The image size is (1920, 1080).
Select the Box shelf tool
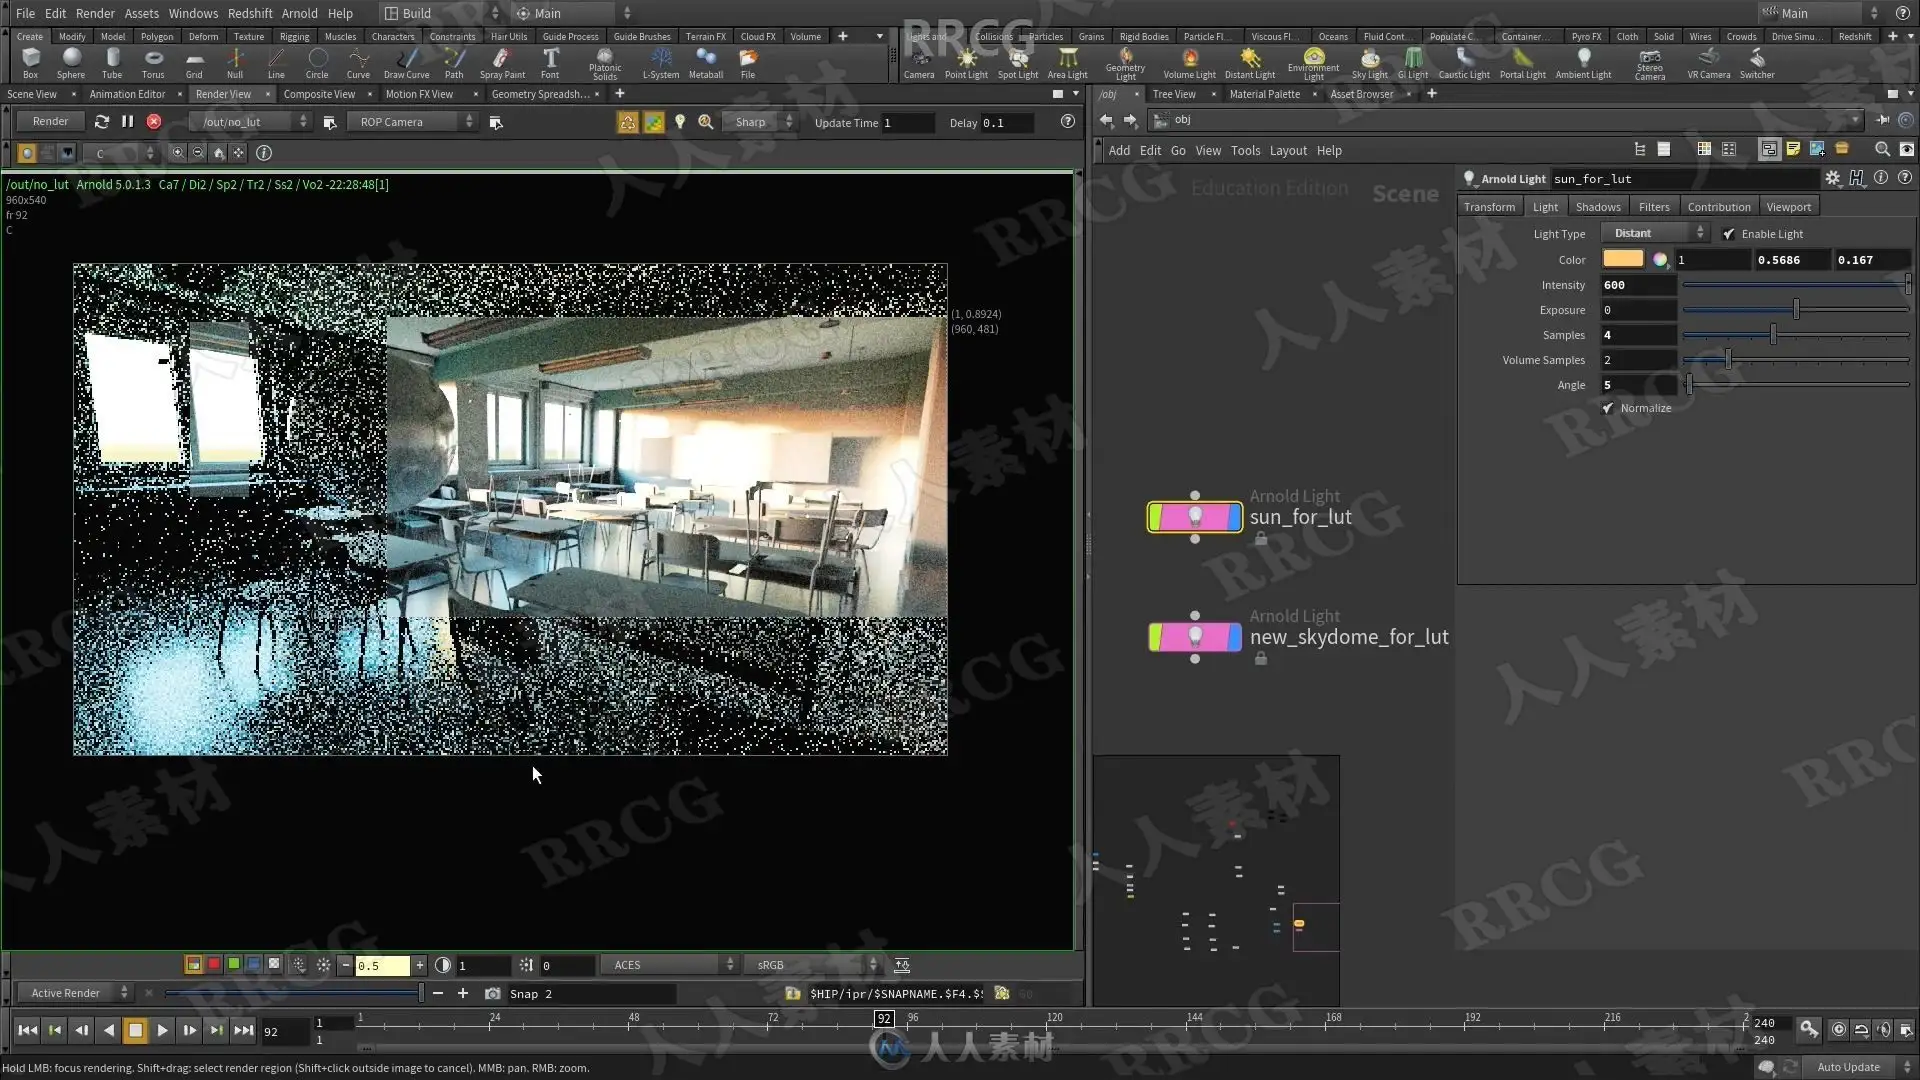[x=30, y=63]
